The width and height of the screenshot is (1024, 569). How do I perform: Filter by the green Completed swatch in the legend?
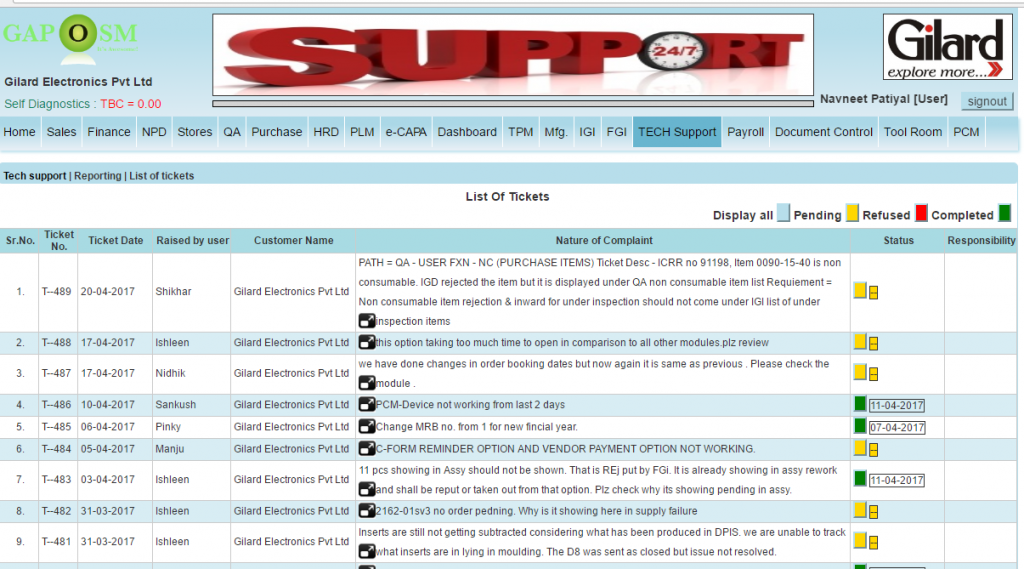point(1005,213)
